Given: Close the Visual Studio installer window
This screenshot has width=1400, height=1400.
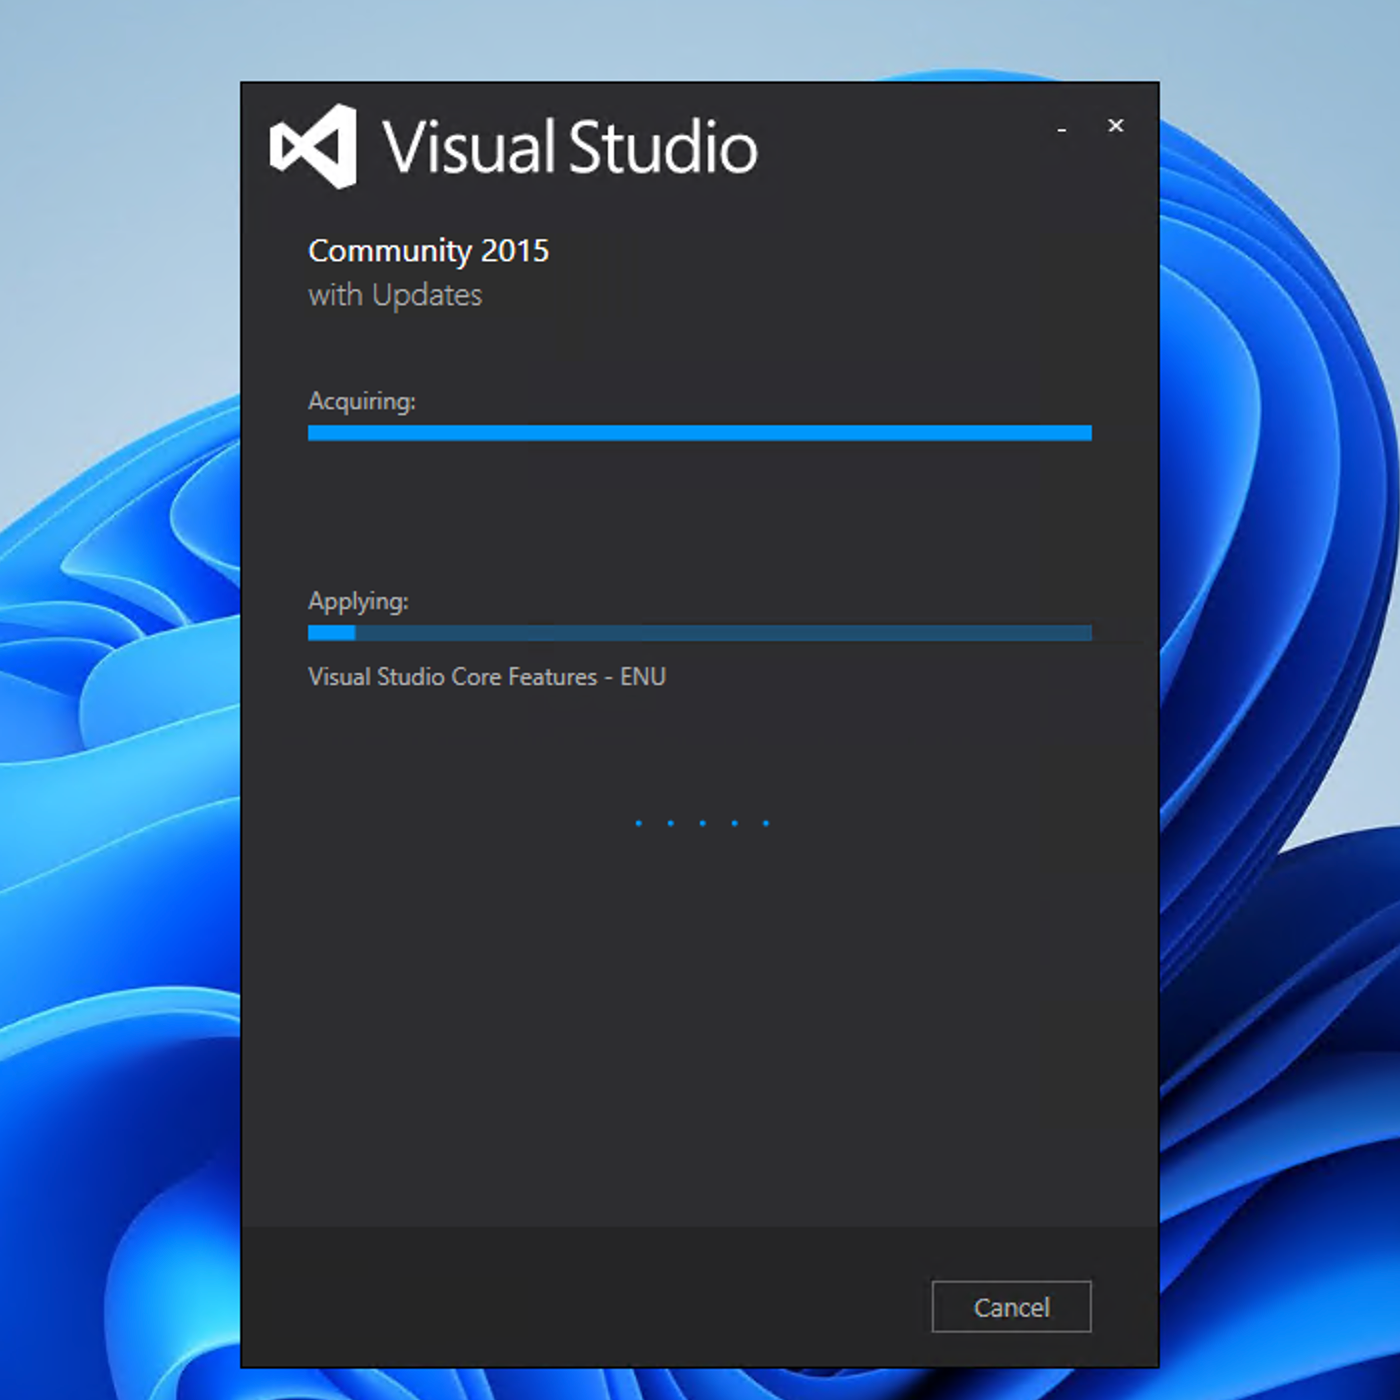Looking at the screenshot, I should click(1116, 126).
